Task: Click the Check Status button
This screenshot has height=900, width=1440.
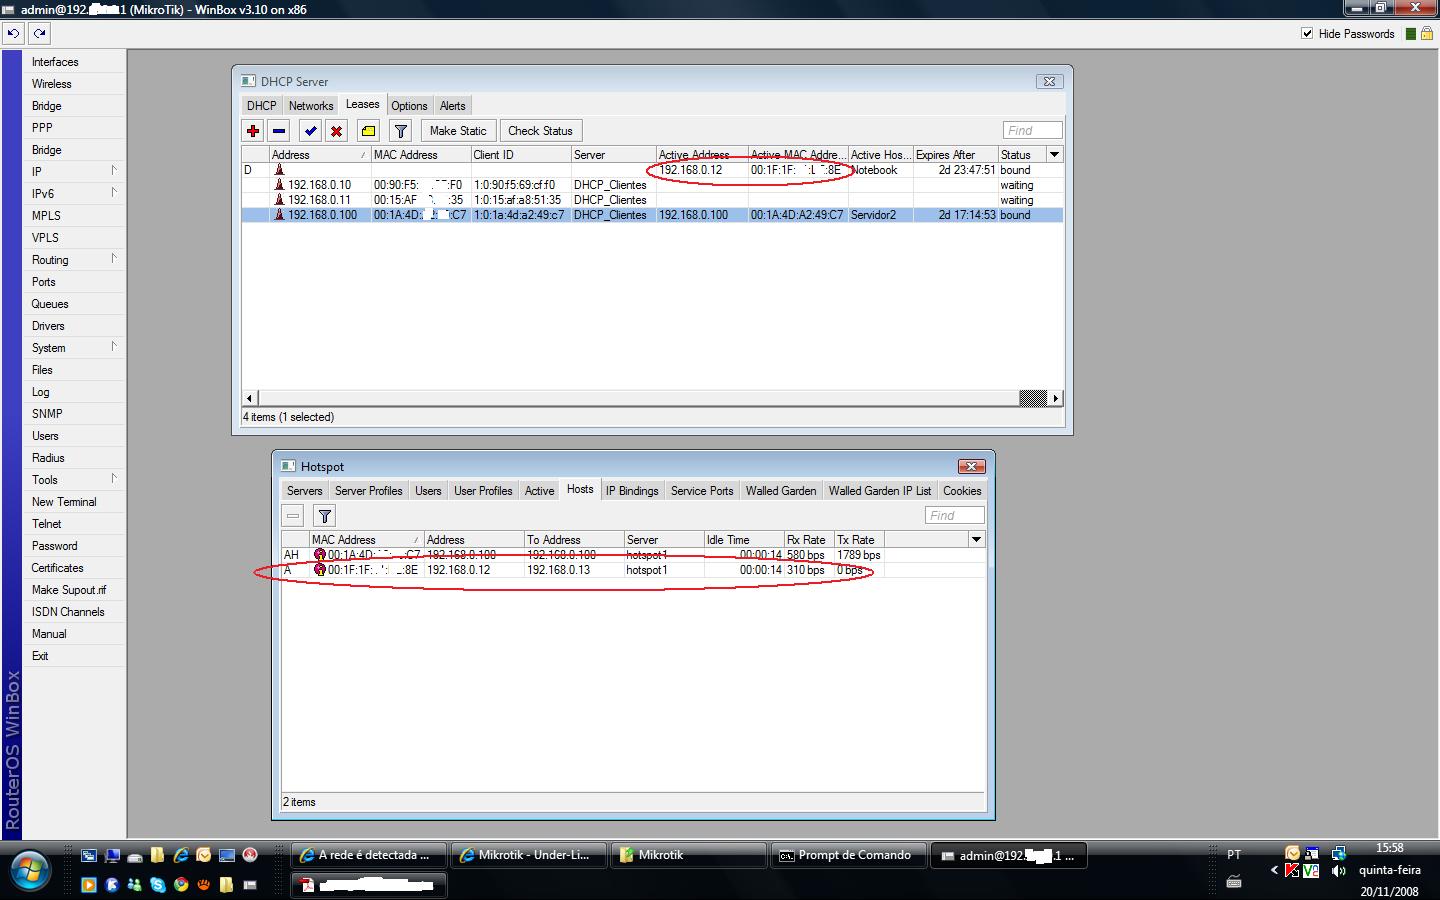Action: (x=540, y=131)
